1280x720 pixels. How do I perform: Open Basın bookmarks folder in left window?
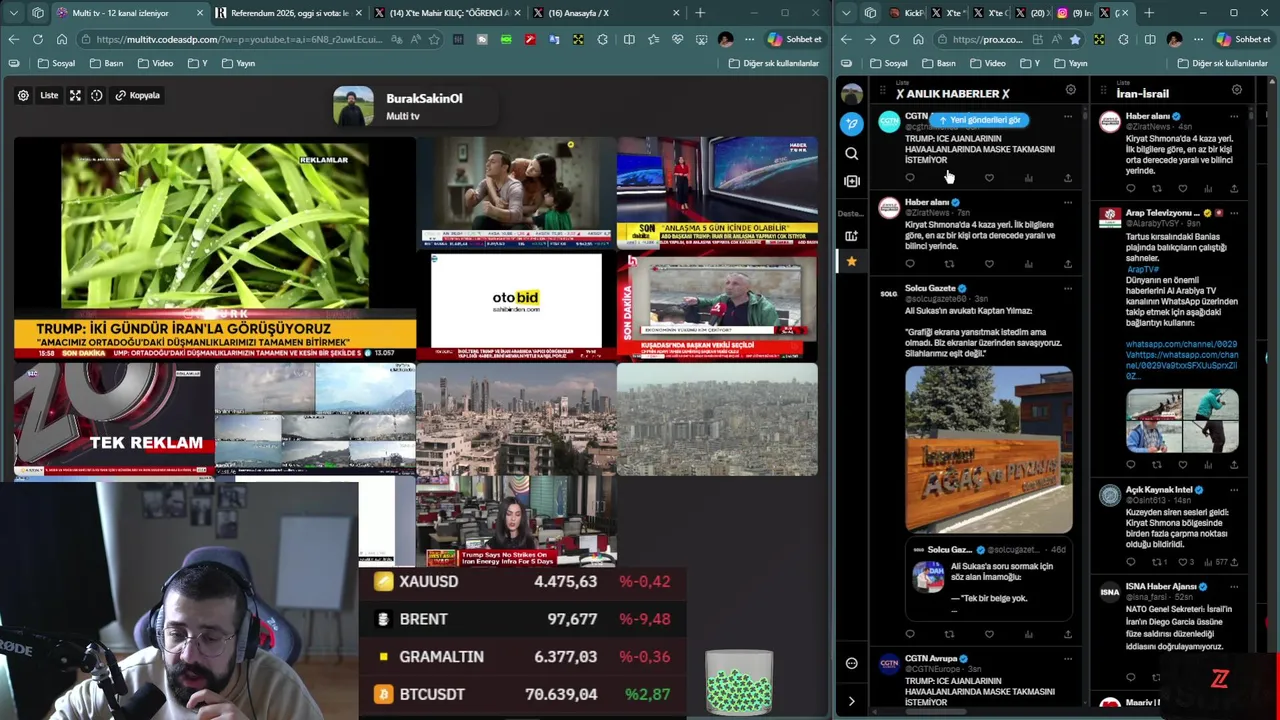click(x=107, y=63)
